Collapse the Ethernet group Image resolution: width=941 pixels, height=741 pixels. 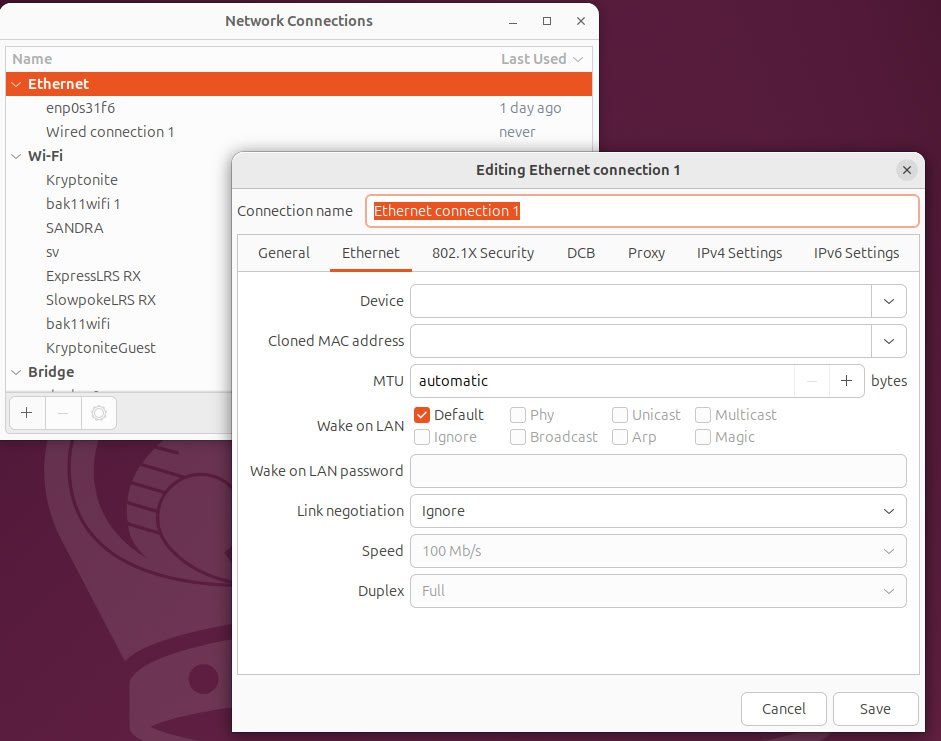pos(16,84)
